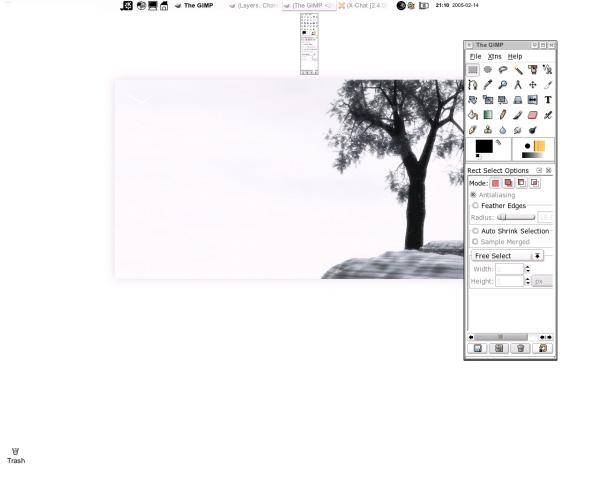Select the Zoom magnifier tool
The height and width of the screenshot is (480, 600).
pyautogui.click(x=503, y=85)
